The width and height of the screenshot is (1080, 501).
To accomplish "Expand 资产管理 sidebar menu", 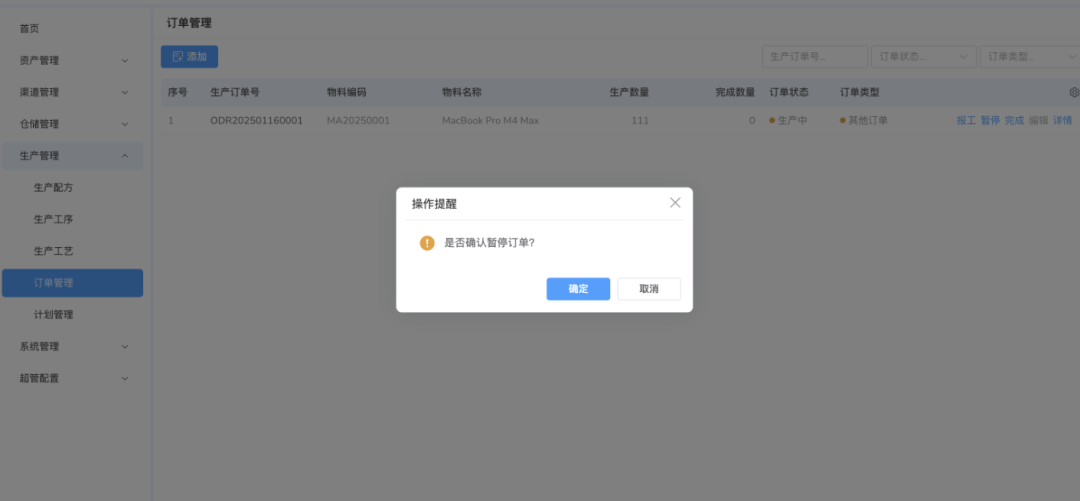I will (72, 61).
